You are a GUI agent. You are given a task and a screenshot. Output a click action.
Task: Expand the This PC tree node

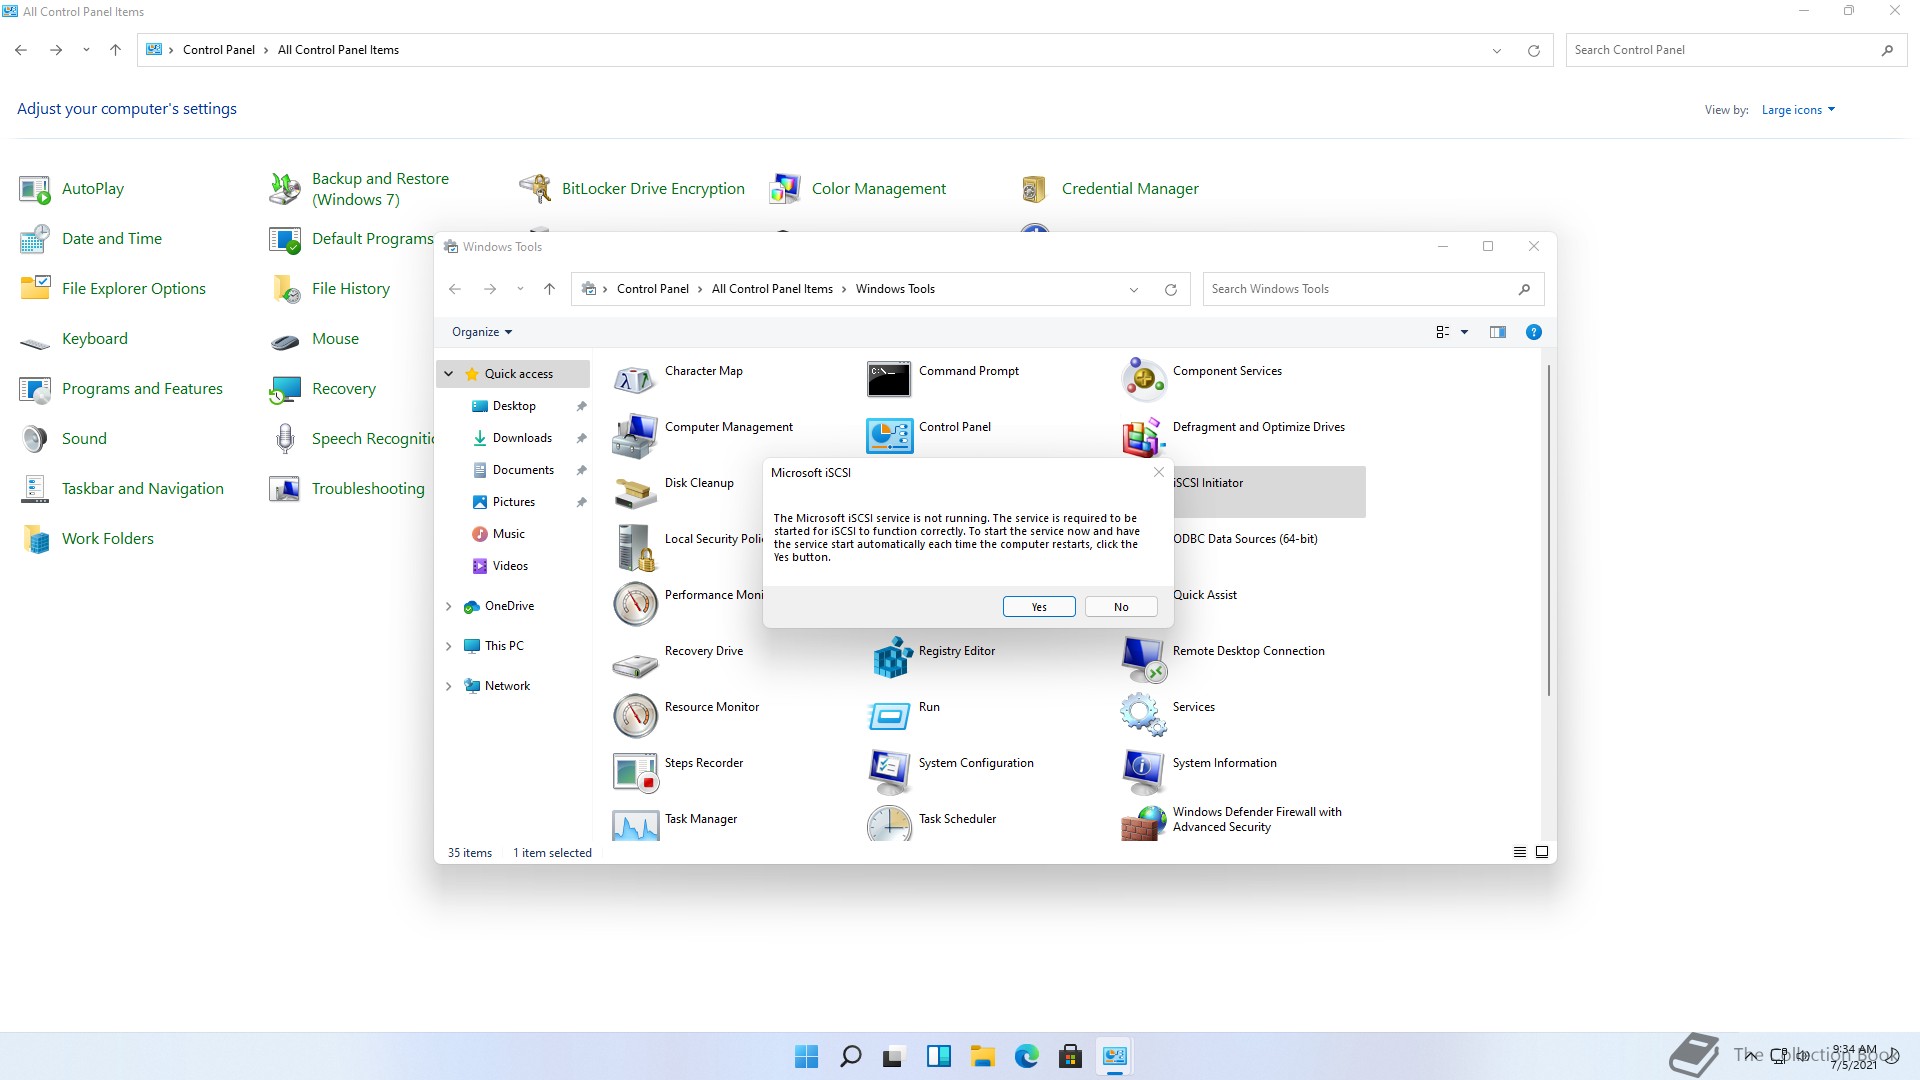tap(449, 646)
